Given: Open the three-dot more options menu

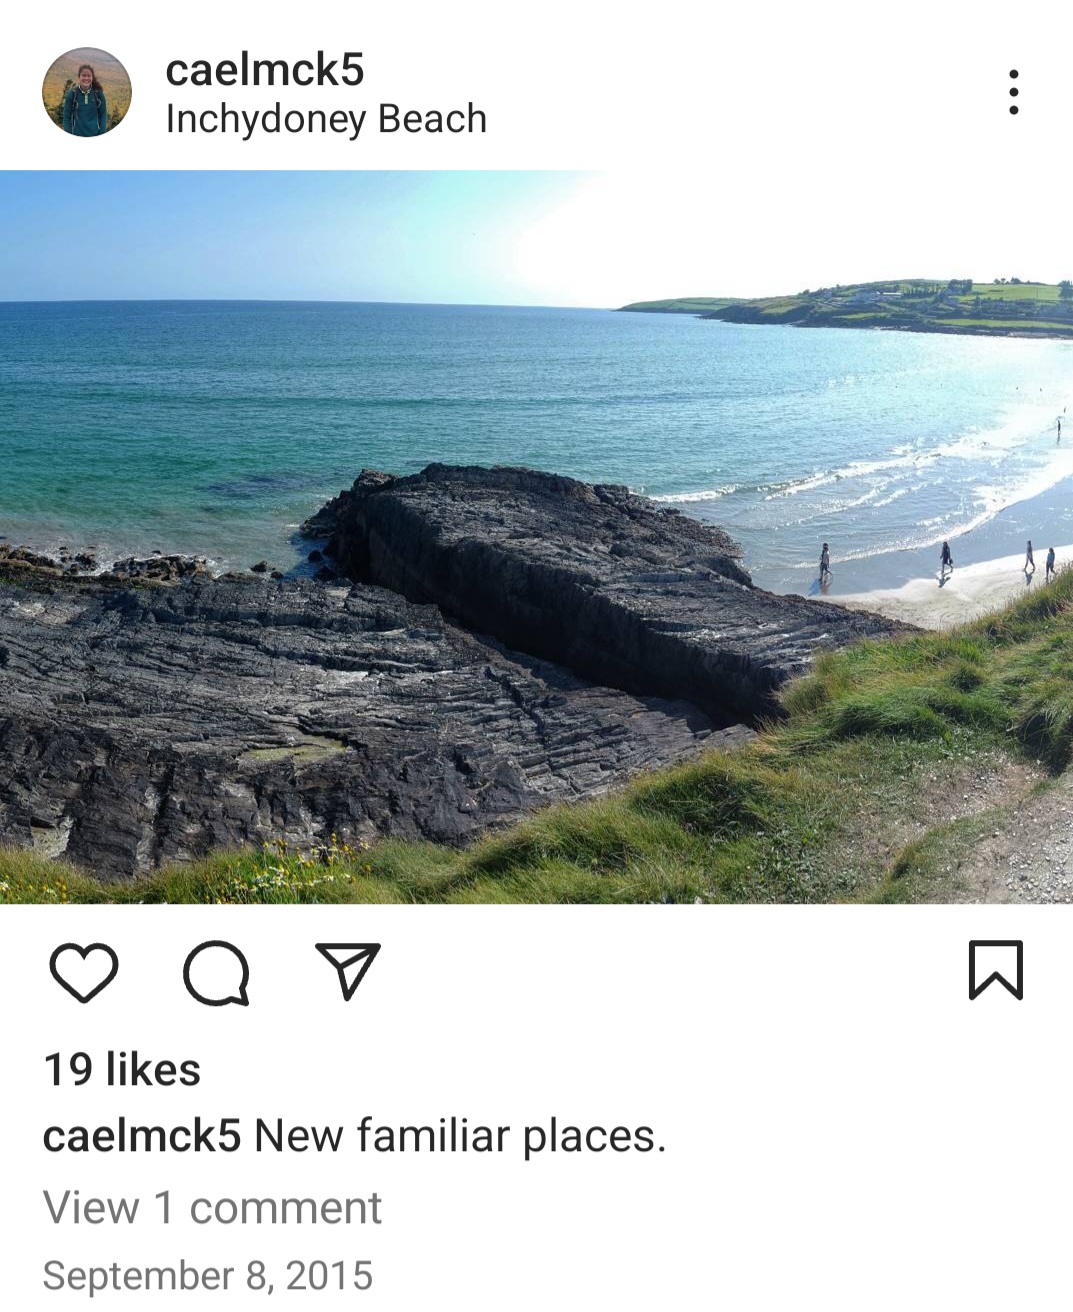Looking at the screenshot, I should point(1014,92).
